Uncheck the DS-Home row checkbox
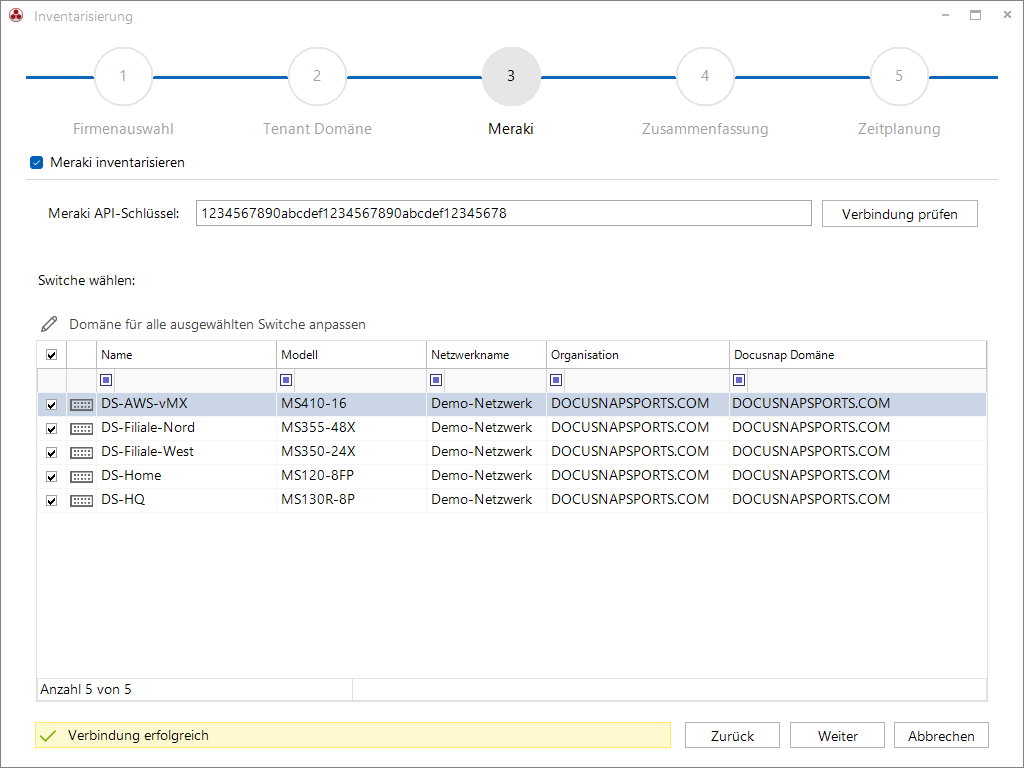Image resolution: width=1024 pixels, height=768 pixels. click(x=52, y=477)
